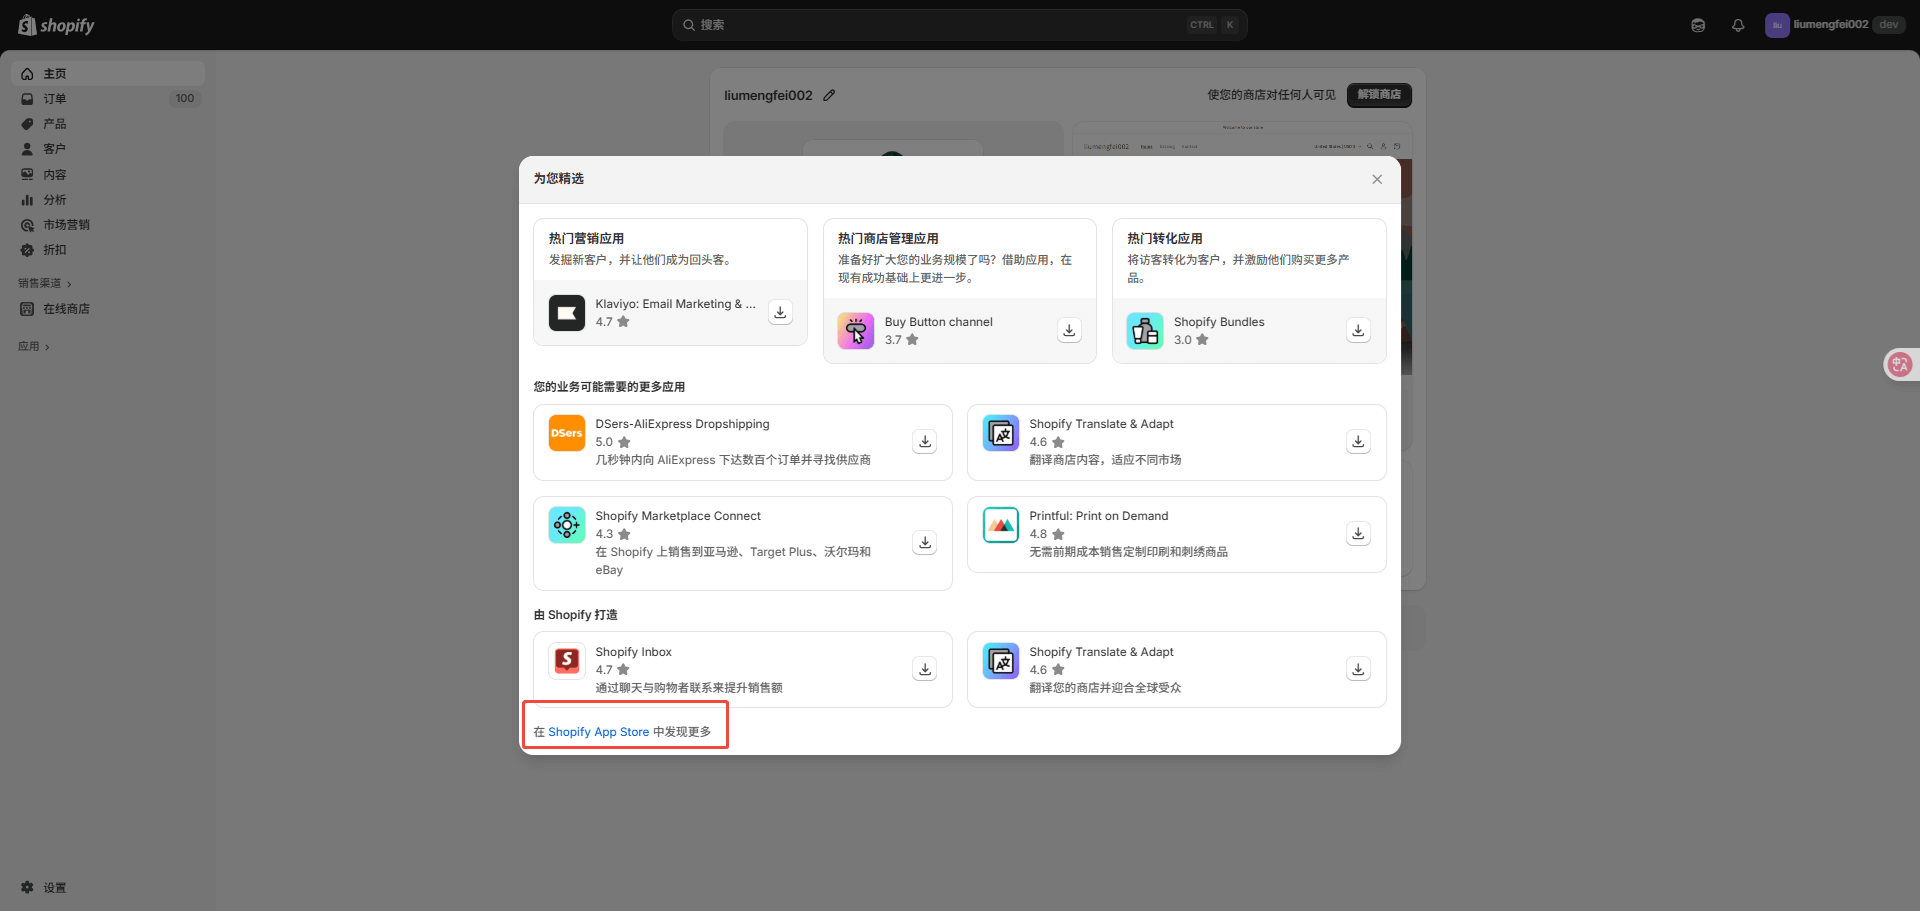Click install icon for Klaviyo Email Marketing
The width and height of the screenshot is (1920, 911).
click(x=780, y=312)
